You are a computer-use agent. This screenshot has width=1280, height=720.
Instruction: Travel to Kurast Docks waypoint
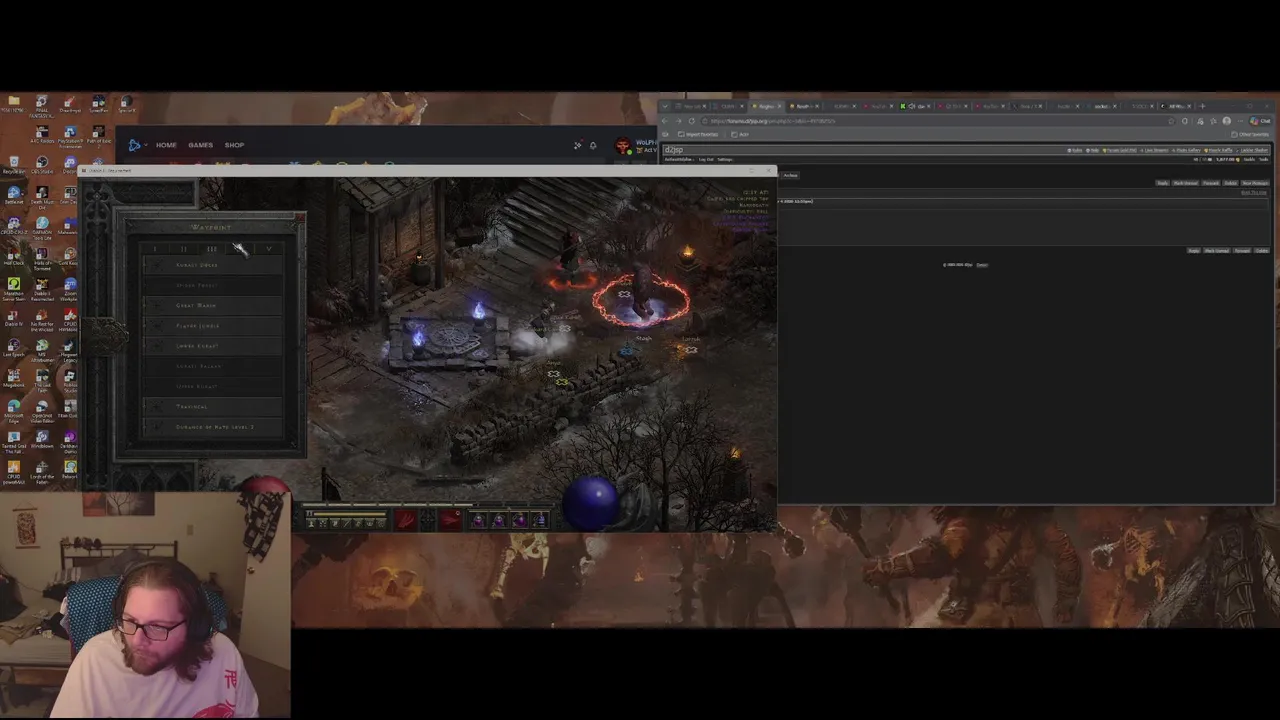point(213,265)
